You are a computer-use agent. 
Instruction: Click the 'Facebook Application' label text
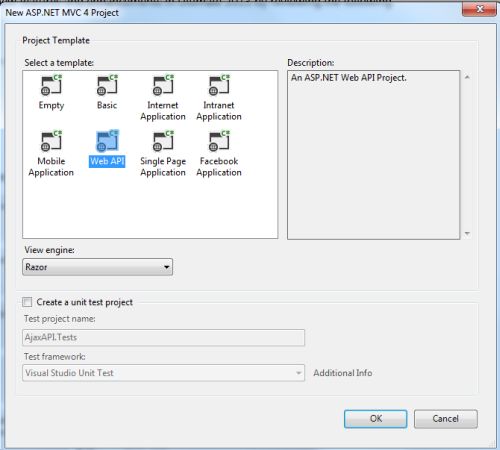(x=219, y=167)
